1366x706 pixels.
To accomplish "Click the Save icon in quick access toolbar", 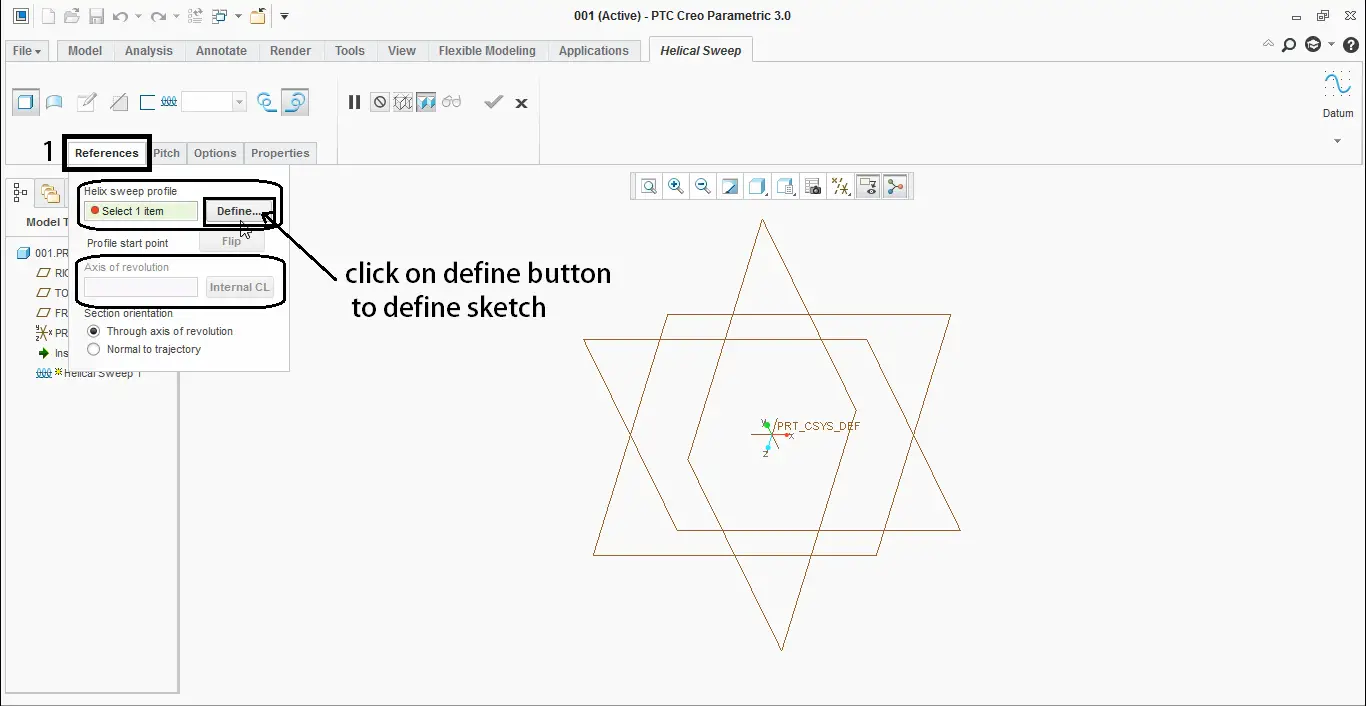I will 96,16.
